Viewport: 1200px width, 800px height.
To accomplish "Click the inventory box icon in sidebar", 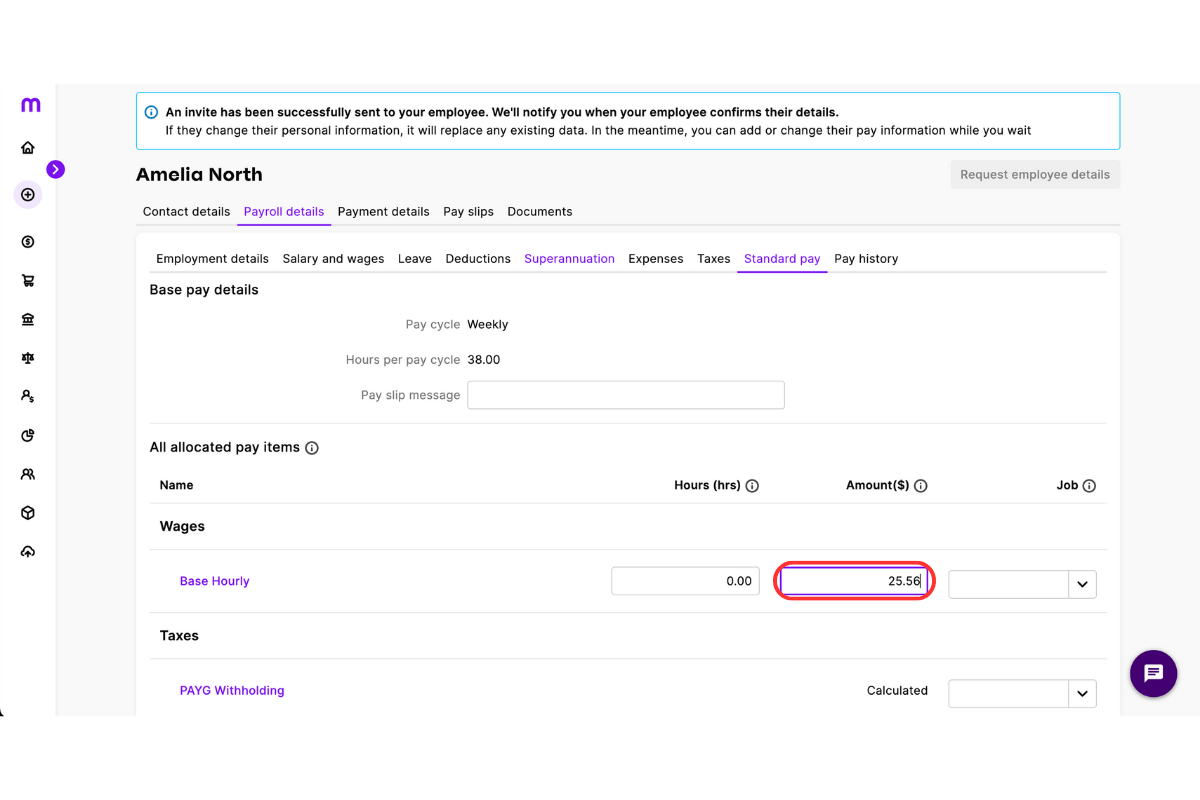I will pyautogui.click(x=28, y=512).
